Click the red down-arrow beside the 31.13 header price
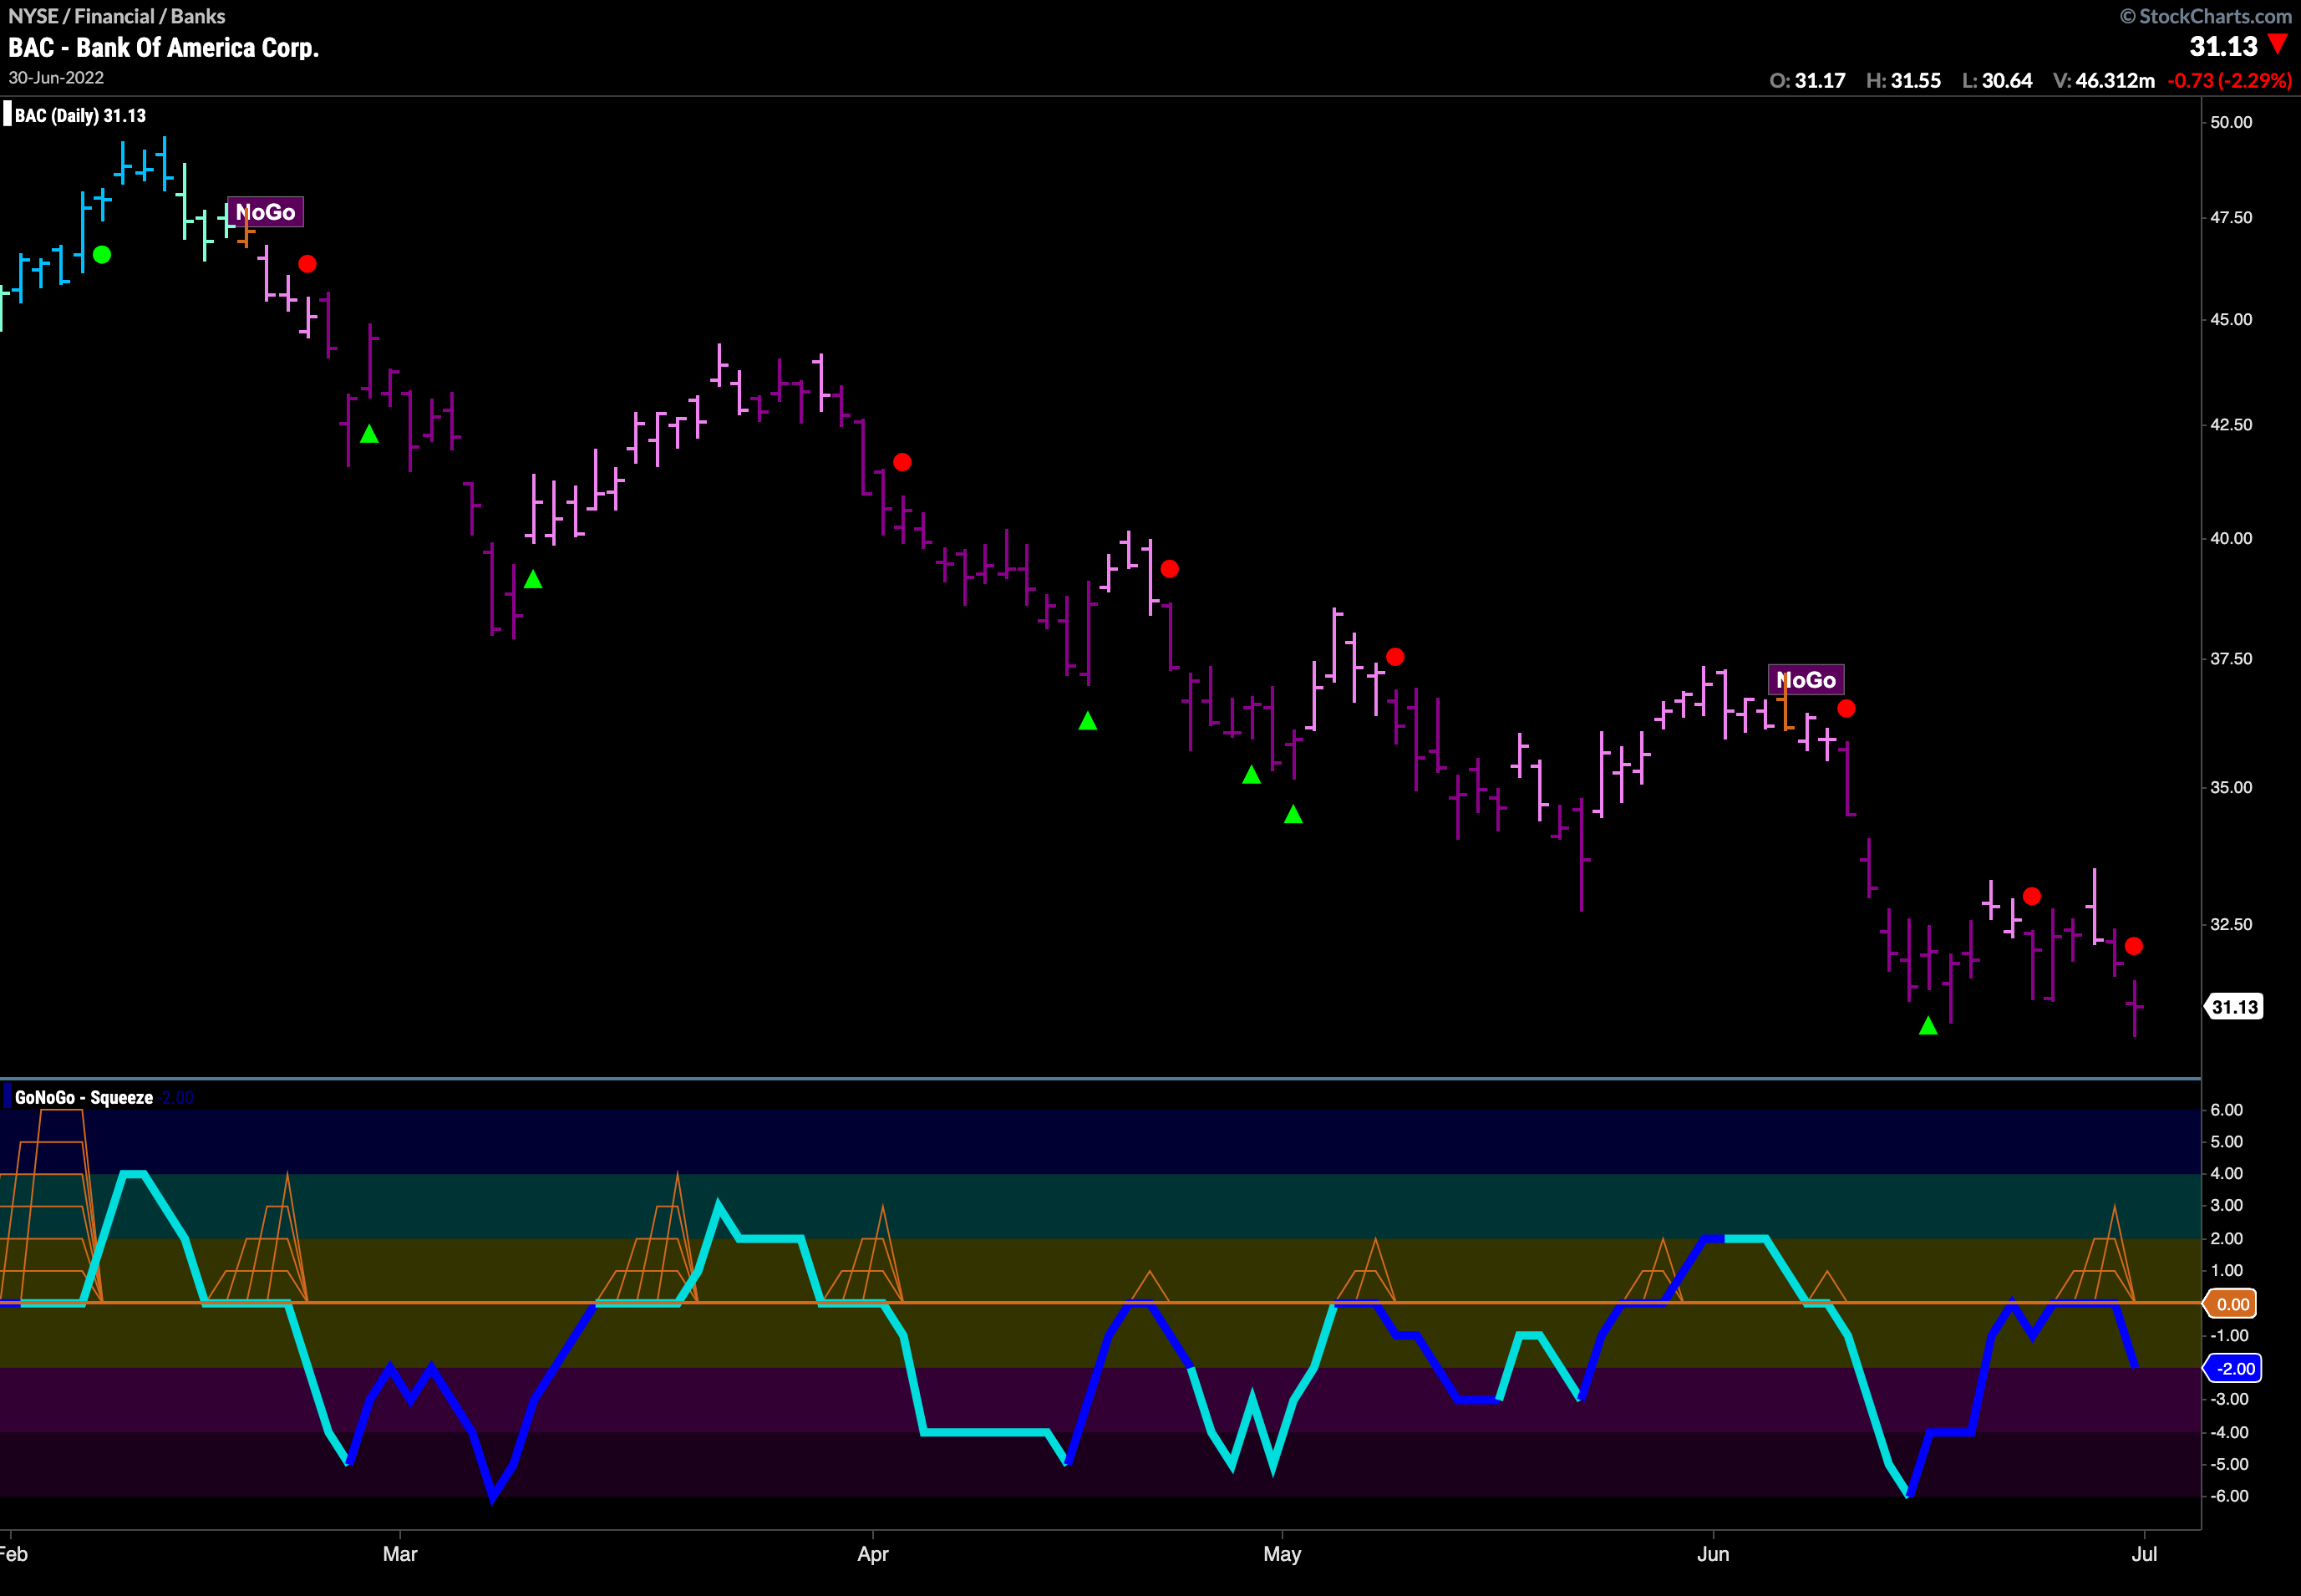 click(x=2278, y=44)
